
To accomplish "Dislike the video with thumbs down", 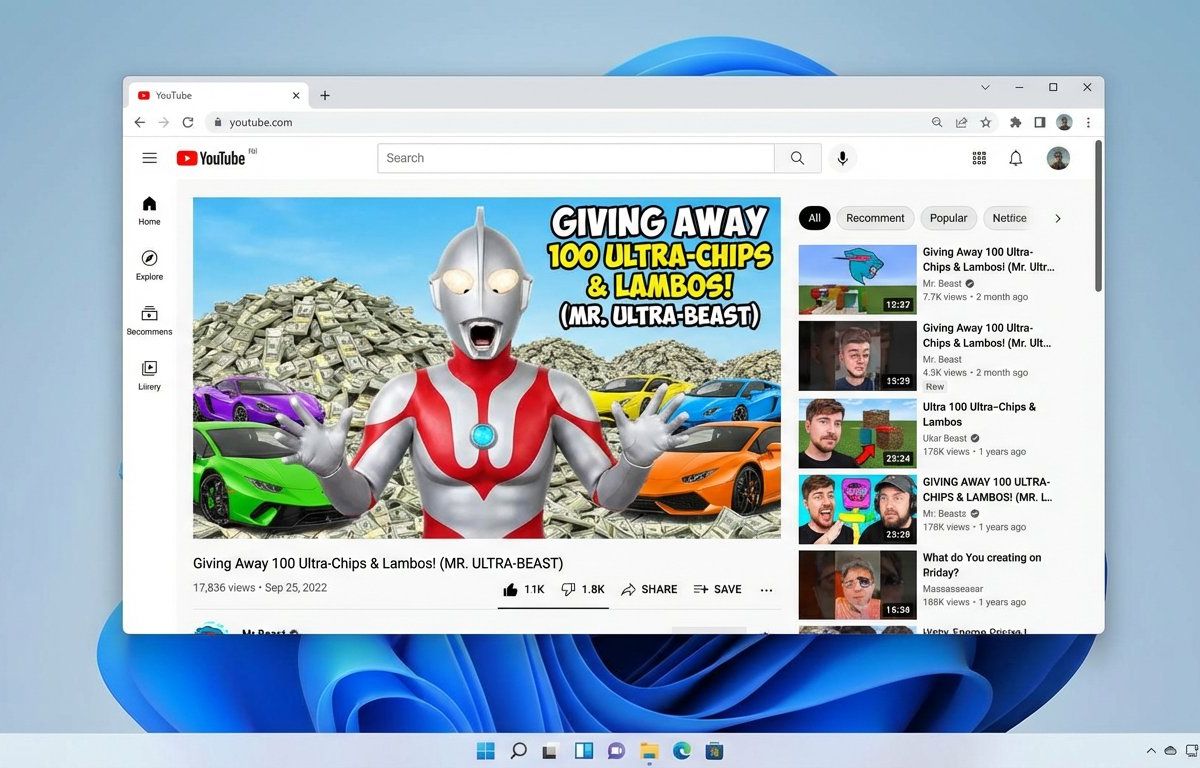I will (583, 589).
